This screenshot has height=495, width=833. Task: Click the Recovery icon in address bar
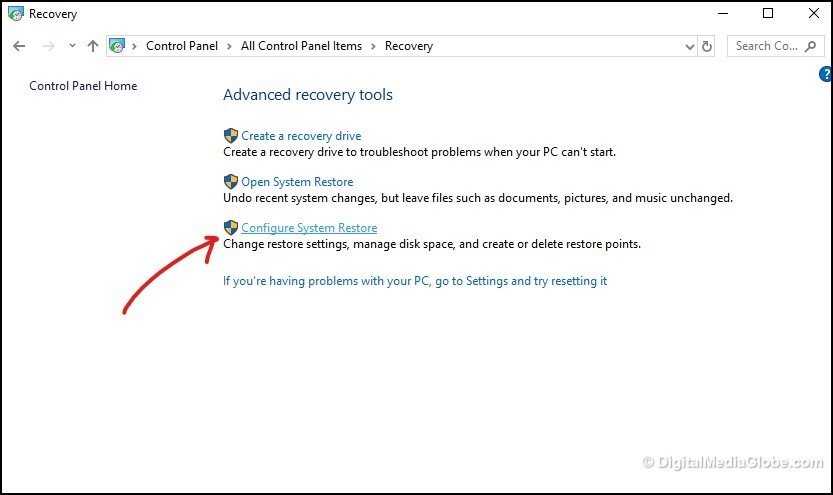[117, 46]
